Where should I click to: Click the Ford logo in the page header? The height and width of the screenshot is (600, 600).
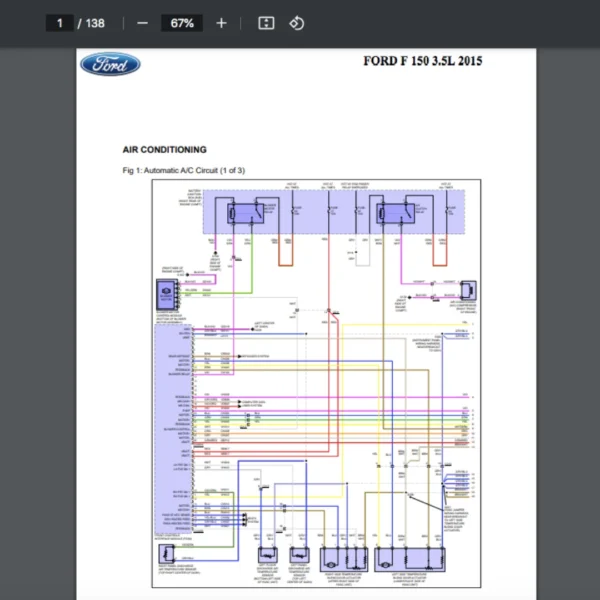point(110,65)
